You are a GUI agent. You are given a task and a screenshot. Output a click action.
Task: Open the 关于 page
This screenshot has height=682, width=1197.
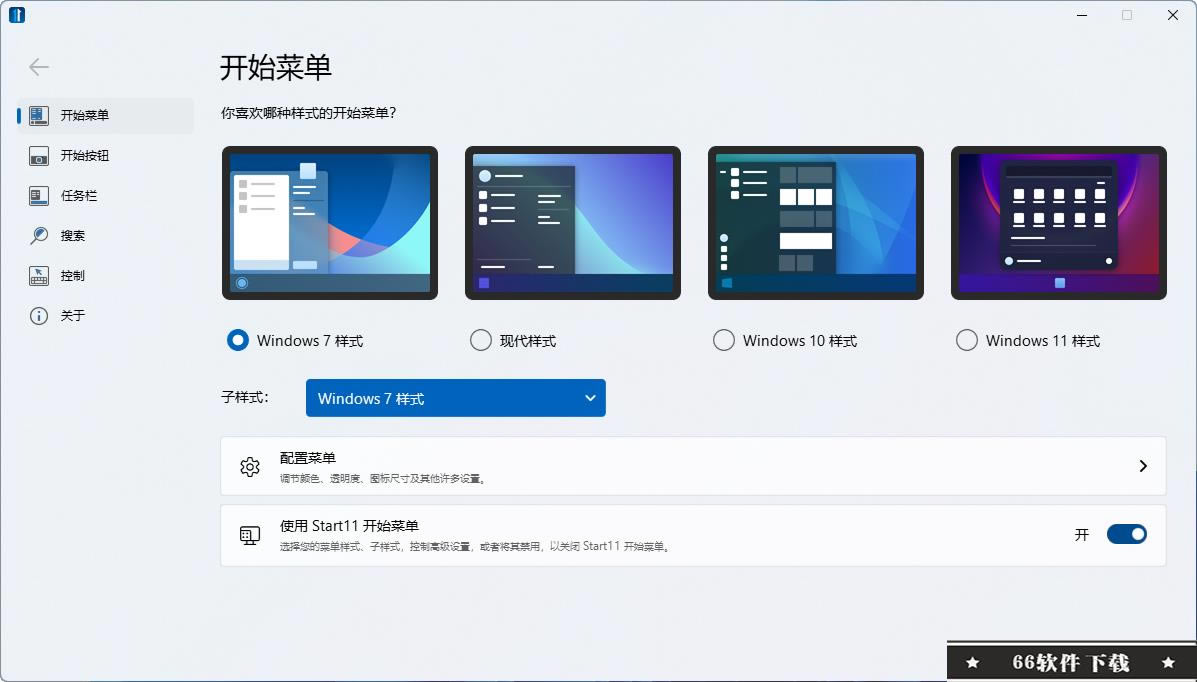105,315
